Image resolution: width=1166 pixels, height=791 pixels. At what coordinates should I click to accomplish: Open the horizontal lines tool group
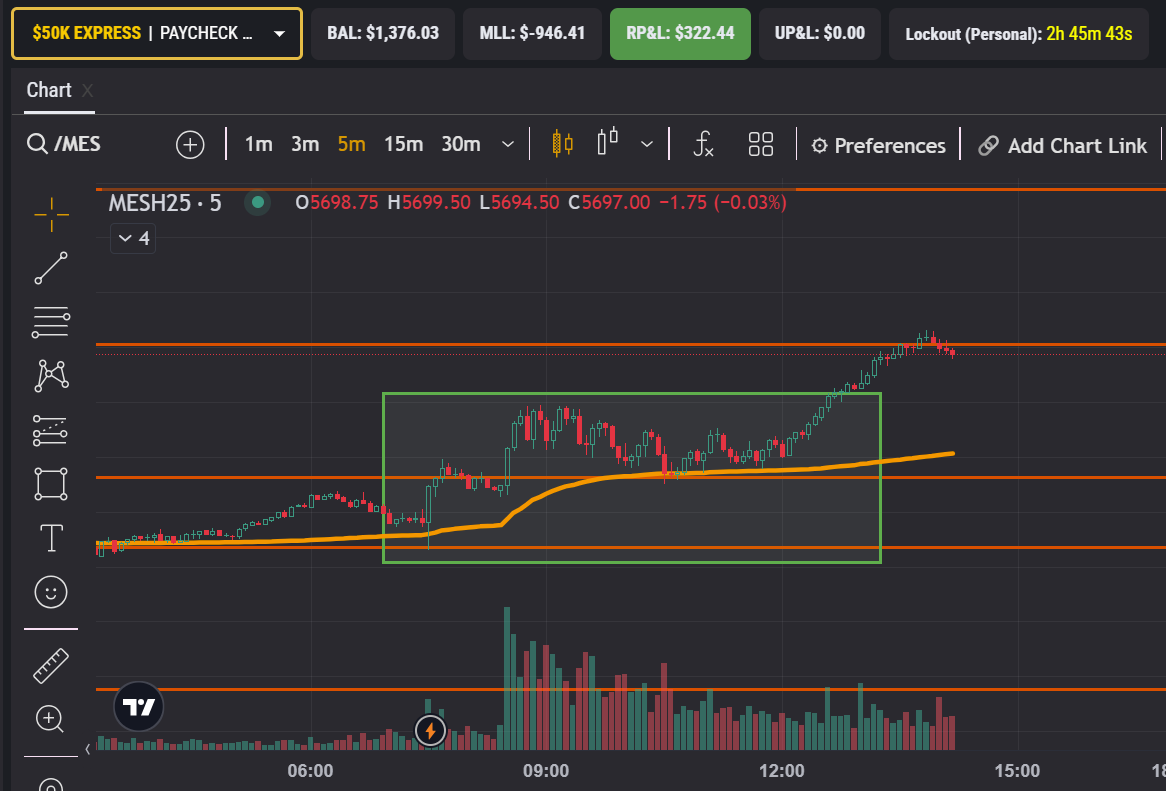51,322
